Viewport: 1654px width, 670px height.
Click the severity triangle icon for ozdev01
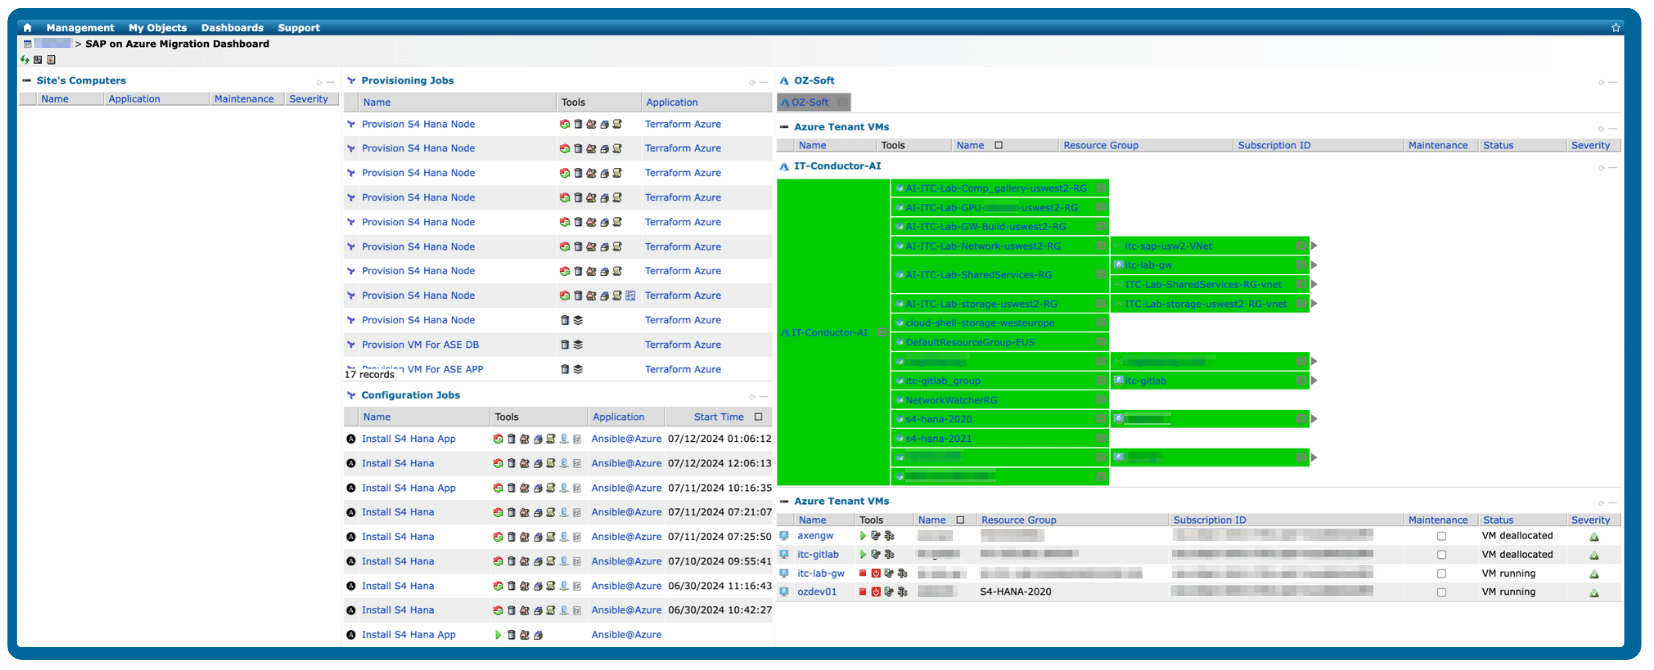click(x=1594, y=593)
